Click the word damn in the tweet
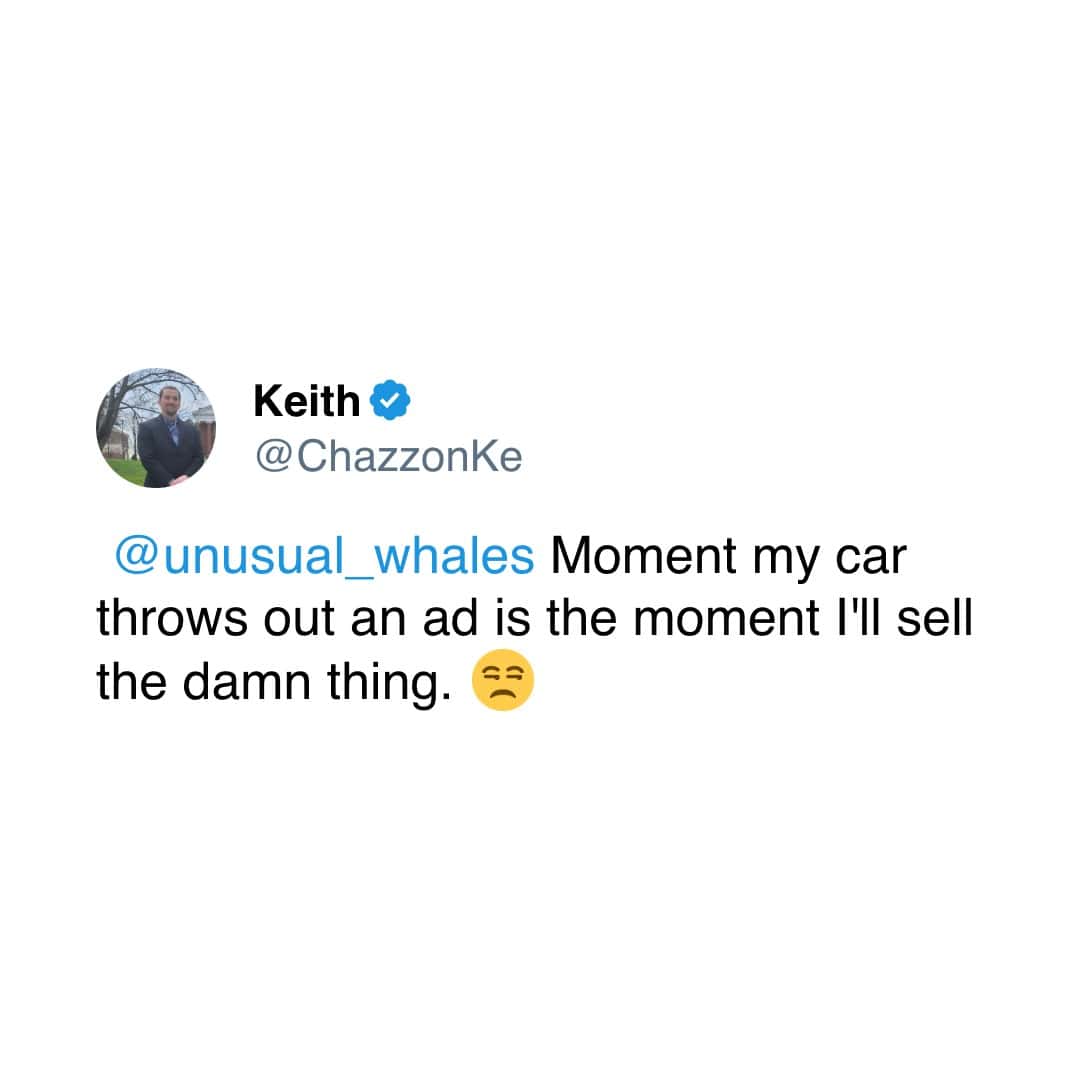This screenshot has width=1080, height=1080. (x=247, y=681)
